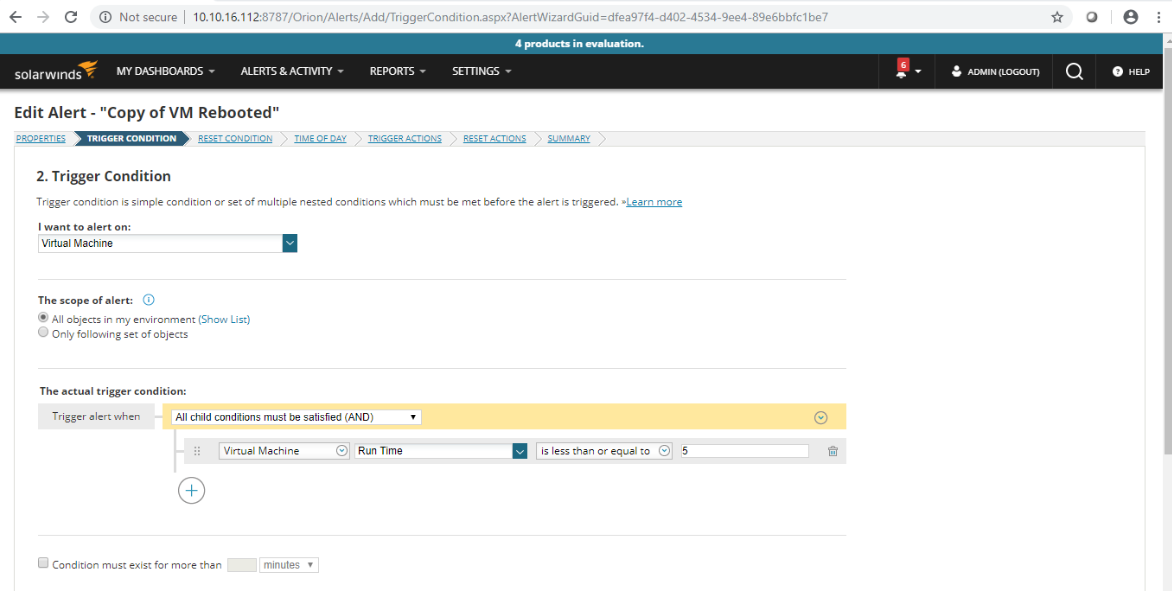Open the notifications bell with 6 alerts
The width and height of the screenshot is (1172, 591).
[x=901, y=70]
